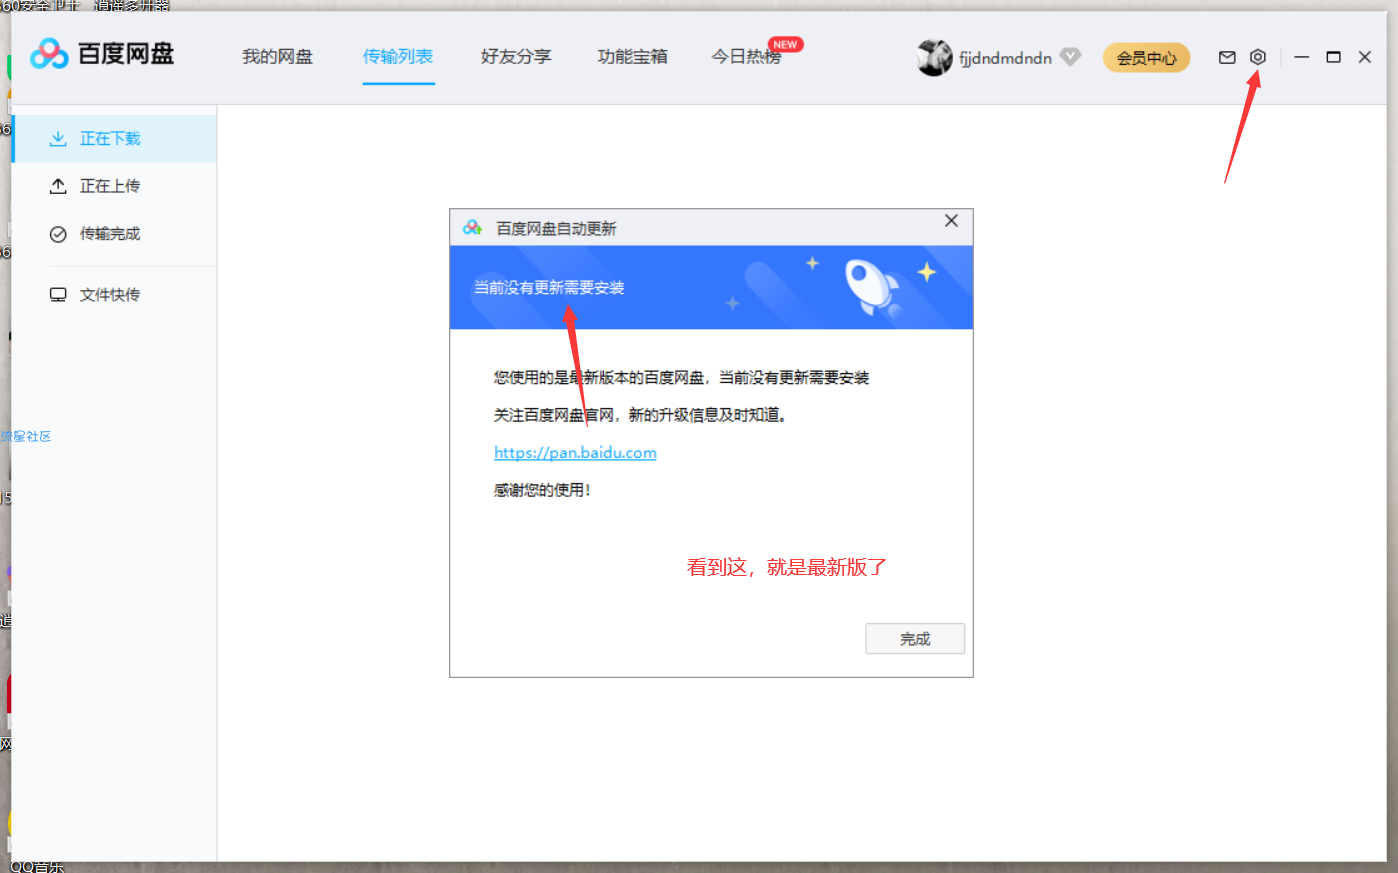The width and height of the screenshot is (1398, 873).
Task: Click the downloading arrow icon in sidebar
Action: [58, 138]
